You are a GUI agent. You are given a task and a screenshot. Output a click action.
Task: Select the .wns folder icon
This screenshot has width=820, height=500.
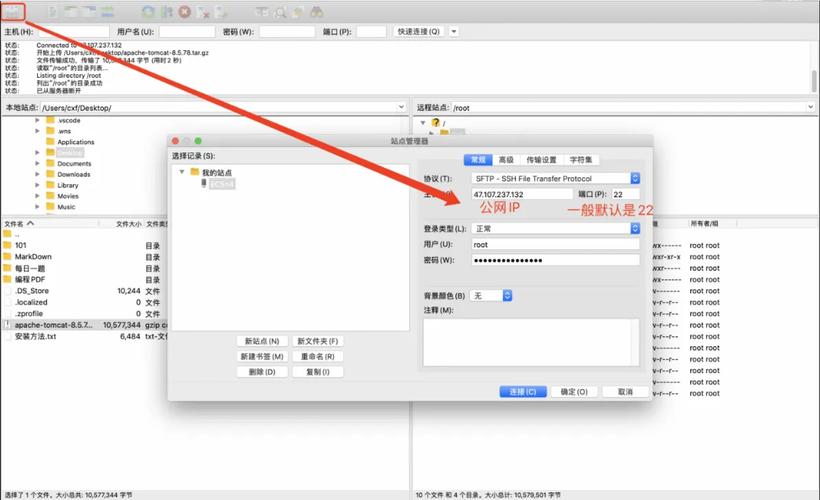click(x=50, y=131)
